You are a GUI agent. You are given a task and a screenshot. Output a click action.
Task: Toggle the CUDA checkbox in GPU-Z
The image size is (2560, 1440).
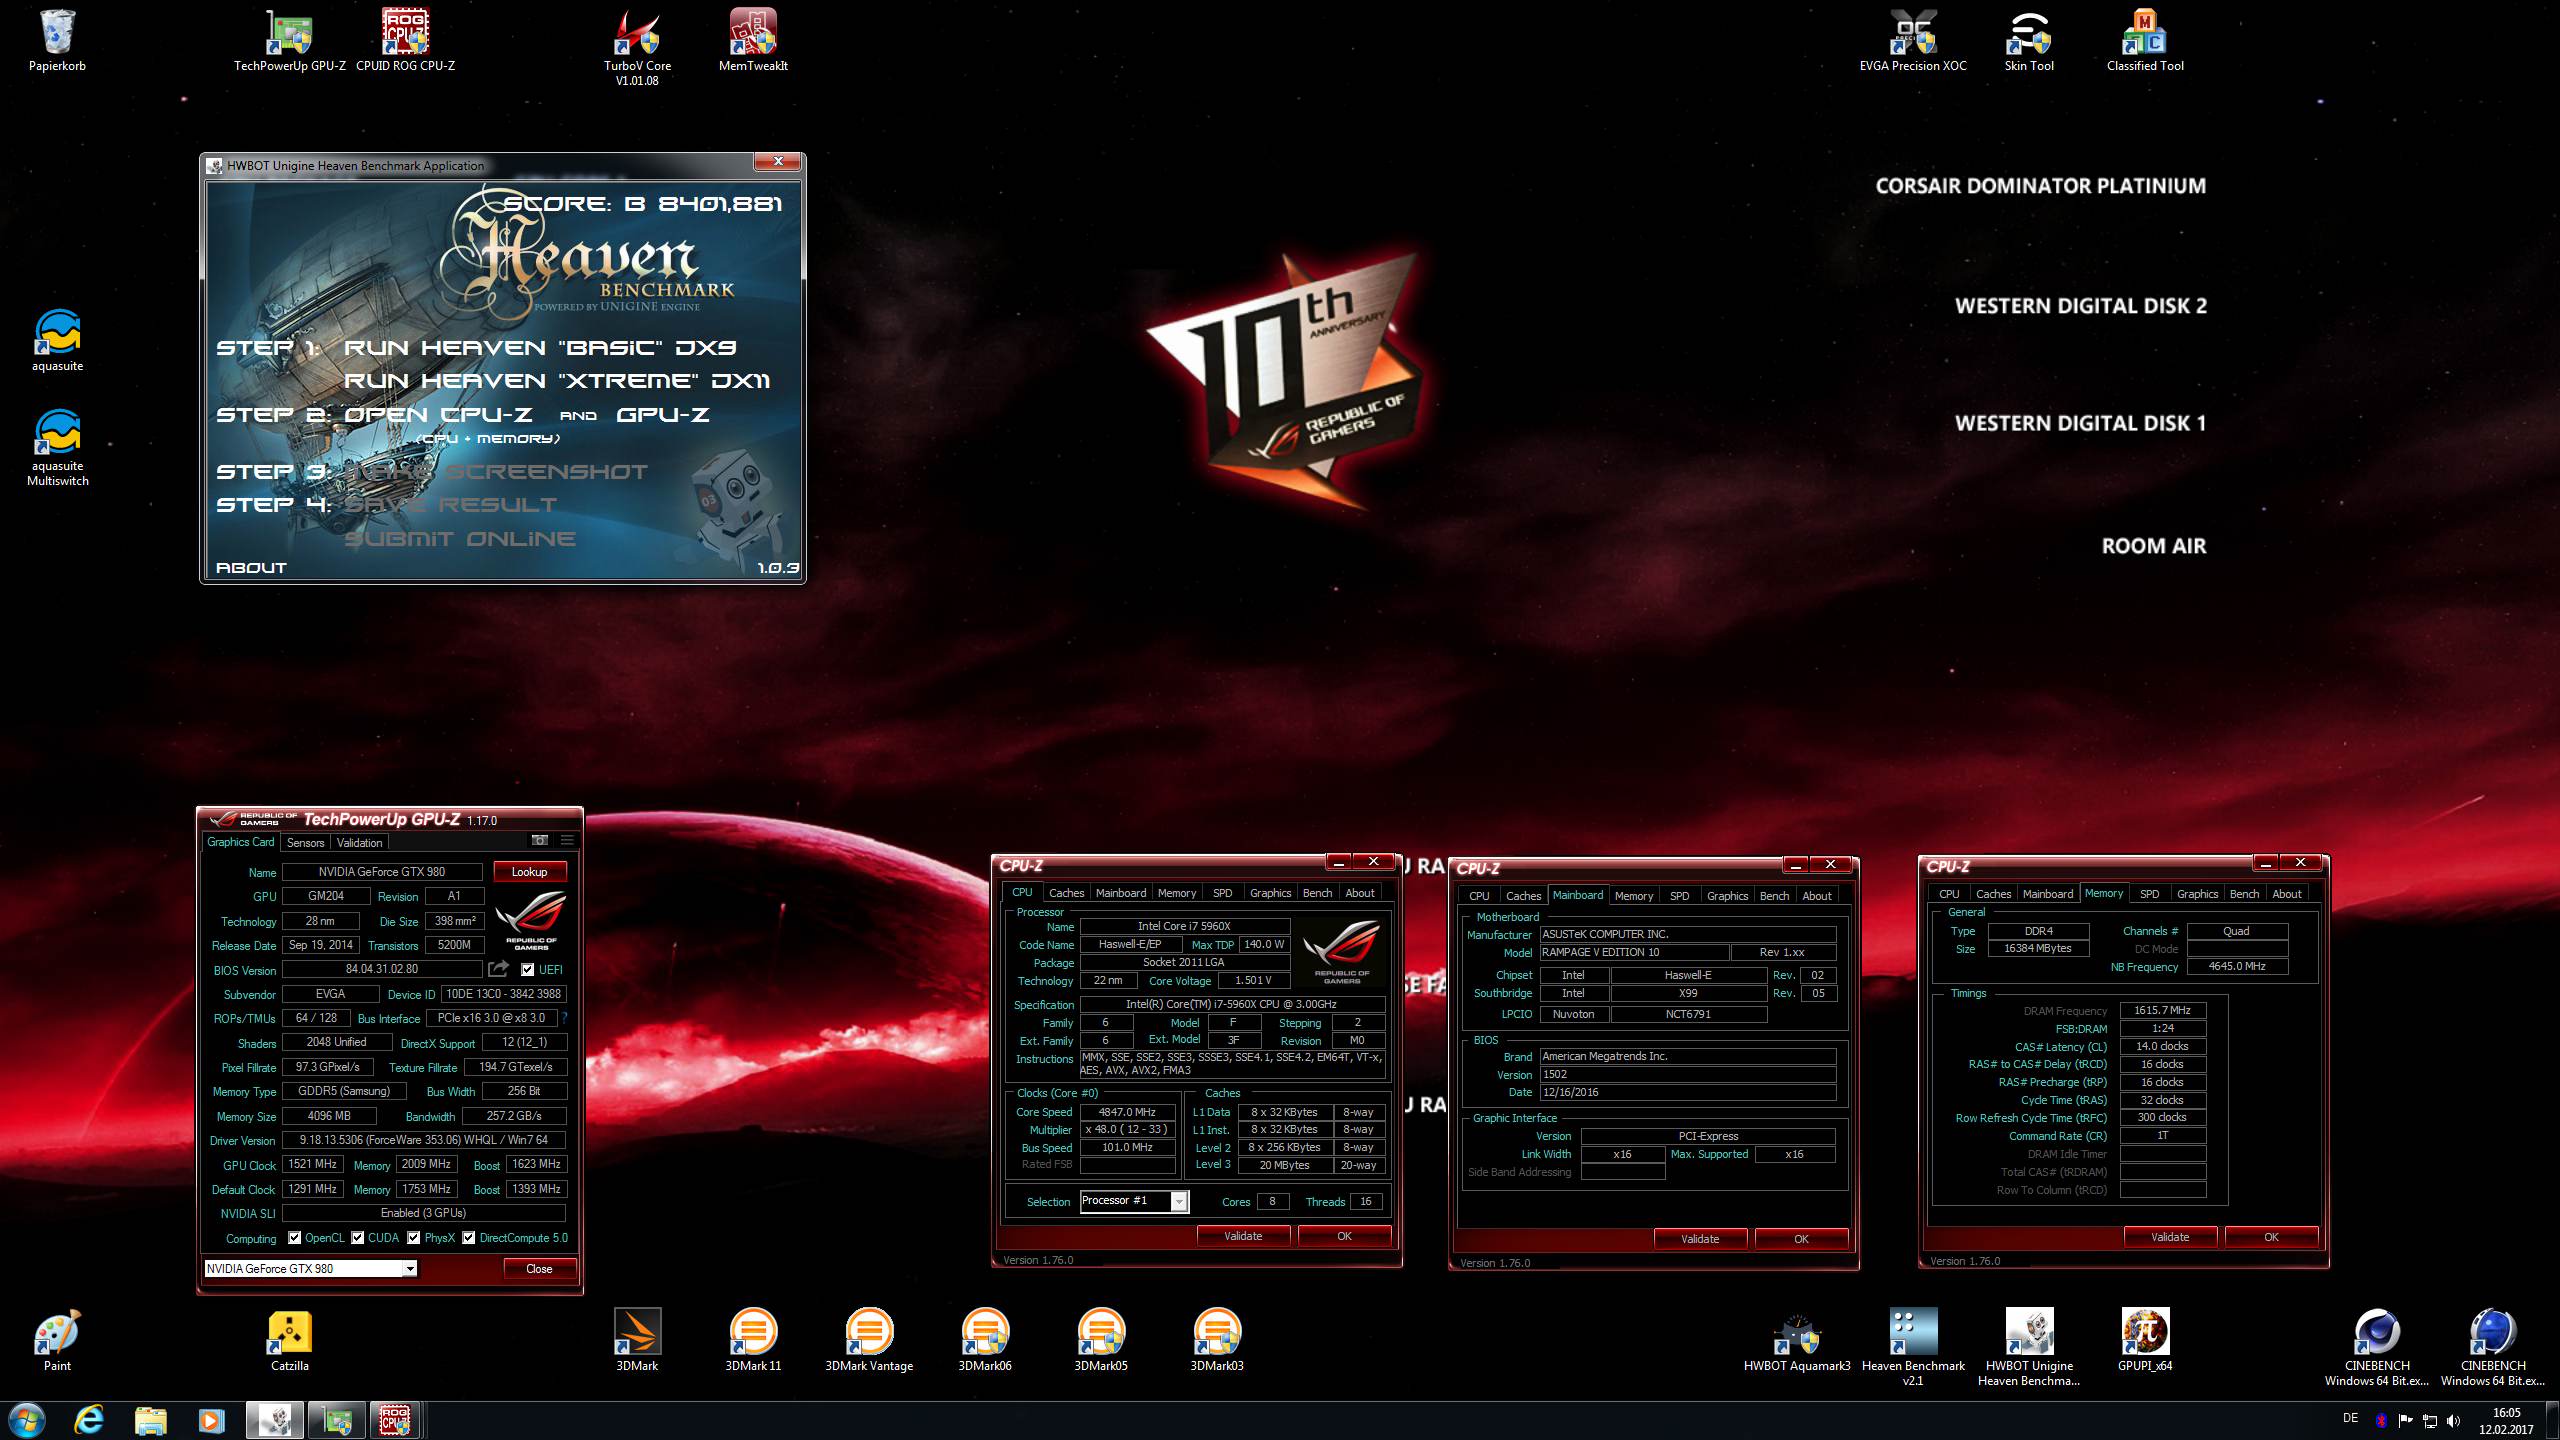[x=357, y=1238]
